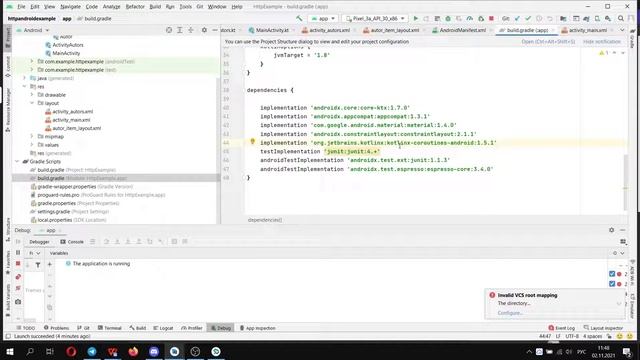Expand the java (generated) folder

point(24,78)
